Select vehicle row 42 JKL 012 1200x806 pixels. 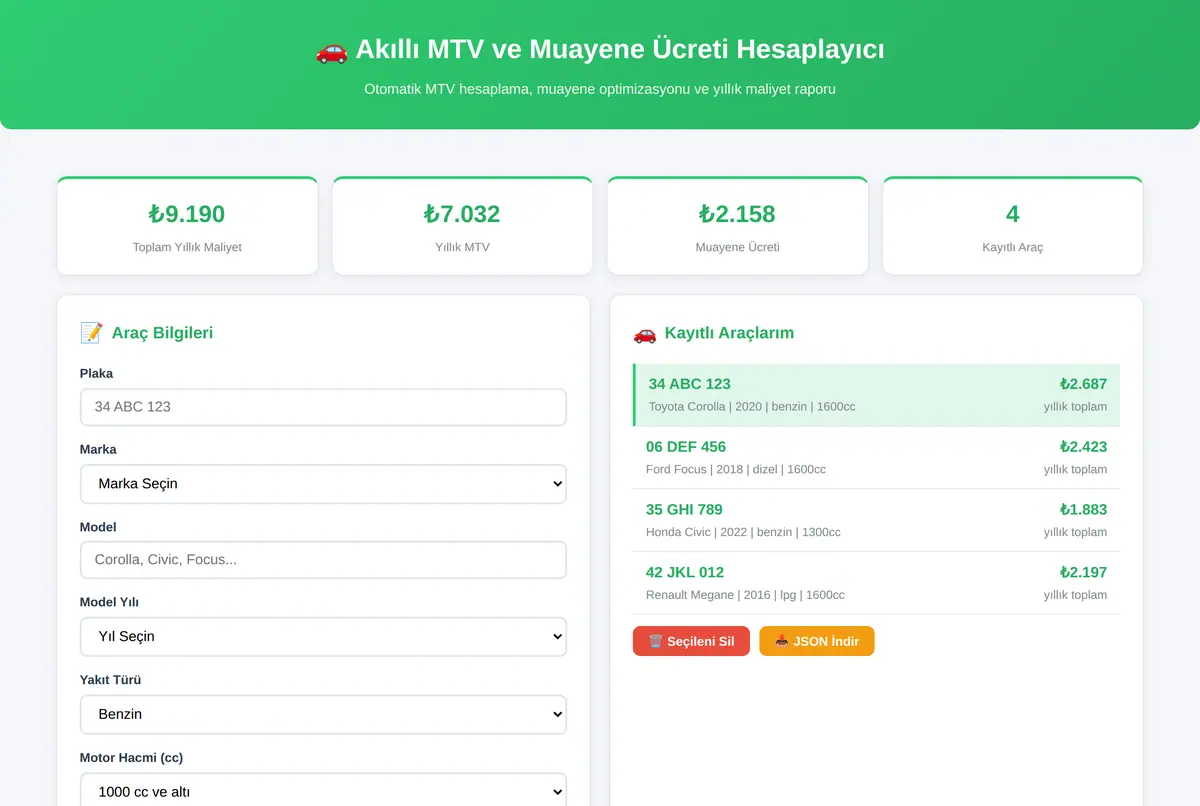coord(876,584)
